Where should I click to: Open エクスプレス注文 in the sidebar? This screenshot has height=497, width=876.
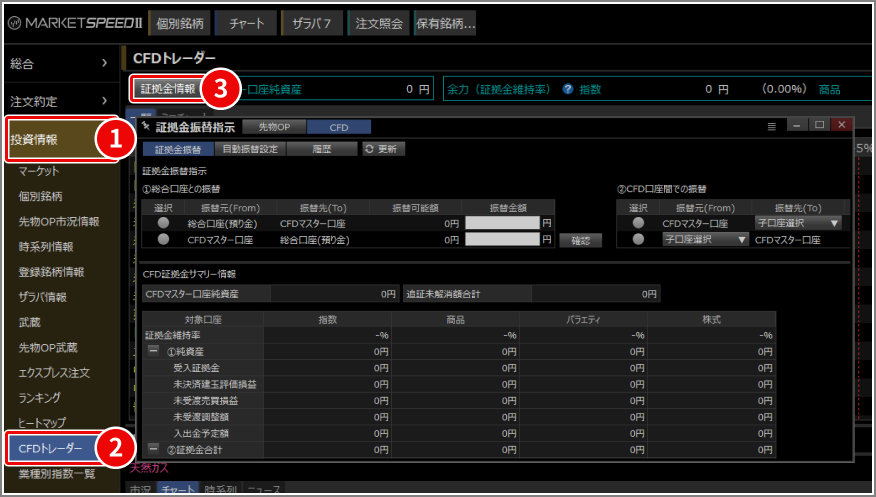coord(54,372)
